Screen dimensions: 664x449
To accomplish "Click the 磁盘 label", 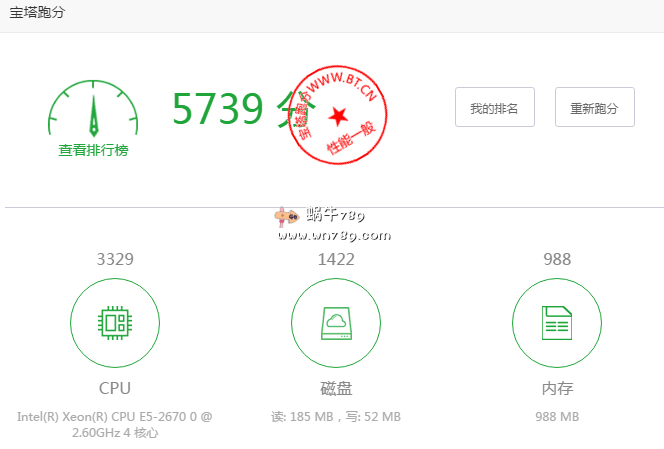I will (x=336, y=388).
